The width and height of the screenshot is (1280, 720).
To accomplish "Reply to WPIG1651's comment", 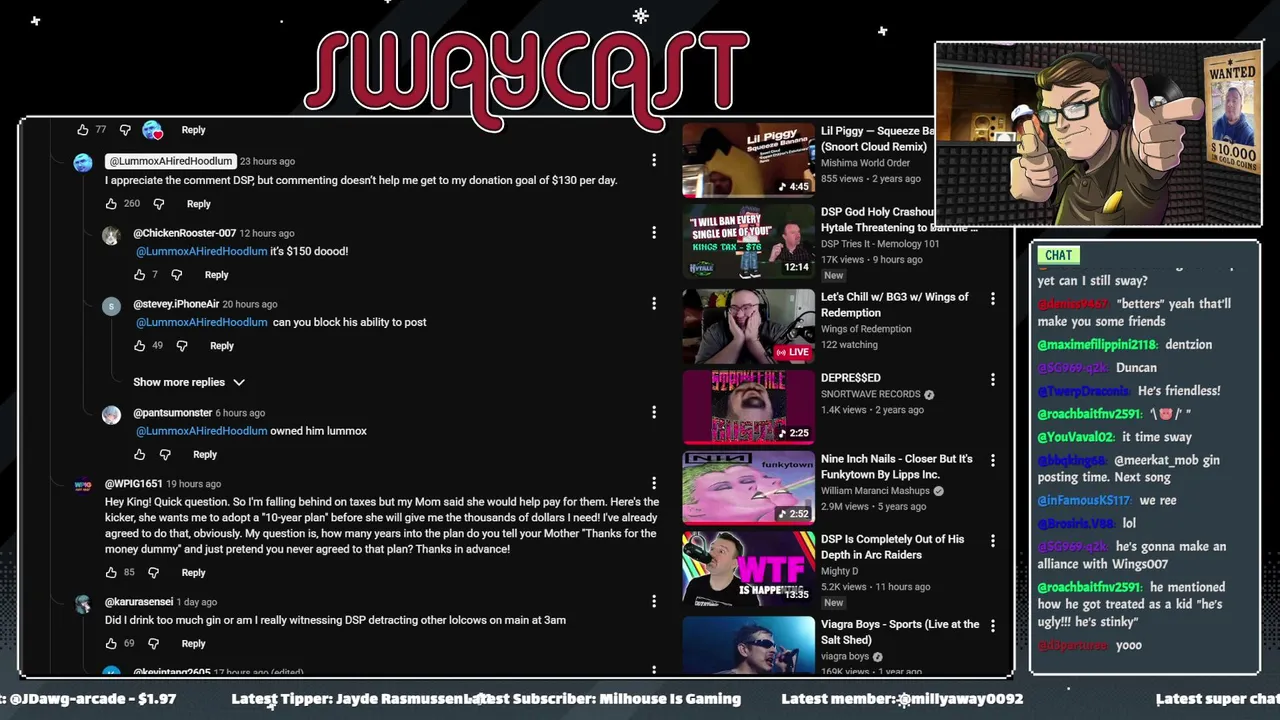I will pos(193,573).
